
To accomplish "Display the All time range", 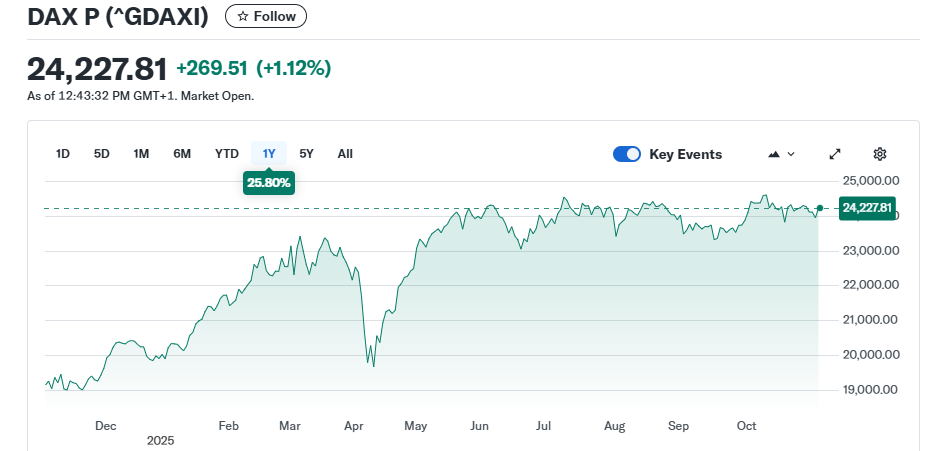I will coord(345,154).
